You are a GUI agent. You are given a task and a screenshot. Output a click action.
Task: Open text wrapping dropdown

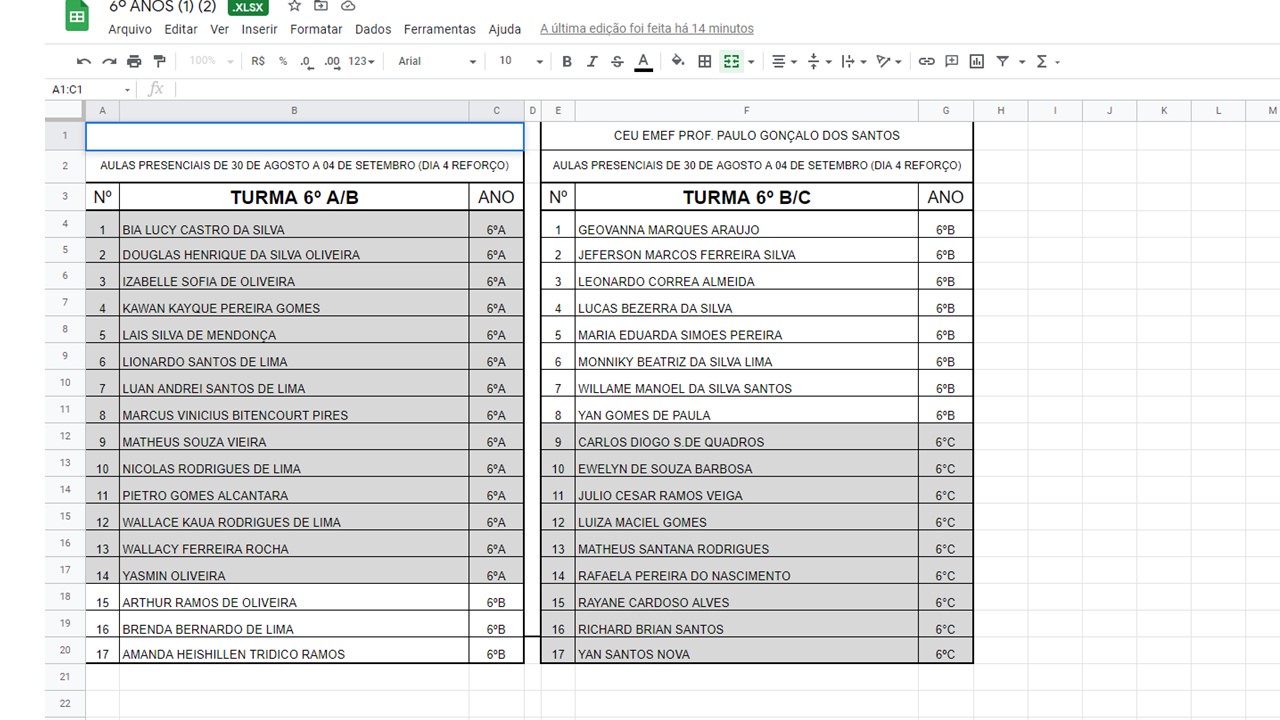[x=853, y=62]
